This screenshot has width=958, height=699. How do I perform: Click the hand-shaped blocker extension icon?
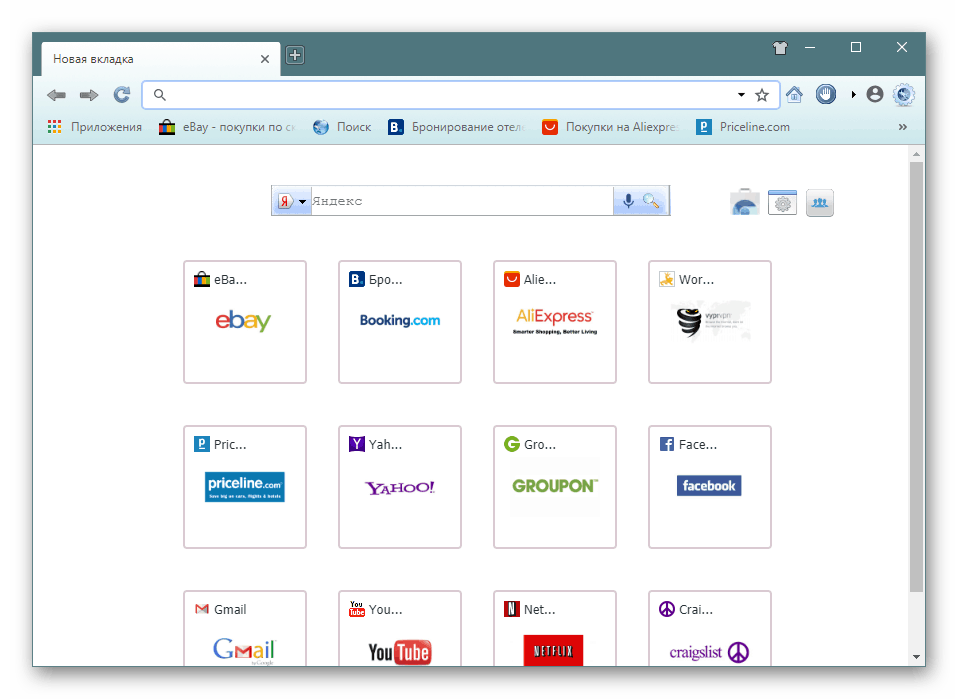826,95
